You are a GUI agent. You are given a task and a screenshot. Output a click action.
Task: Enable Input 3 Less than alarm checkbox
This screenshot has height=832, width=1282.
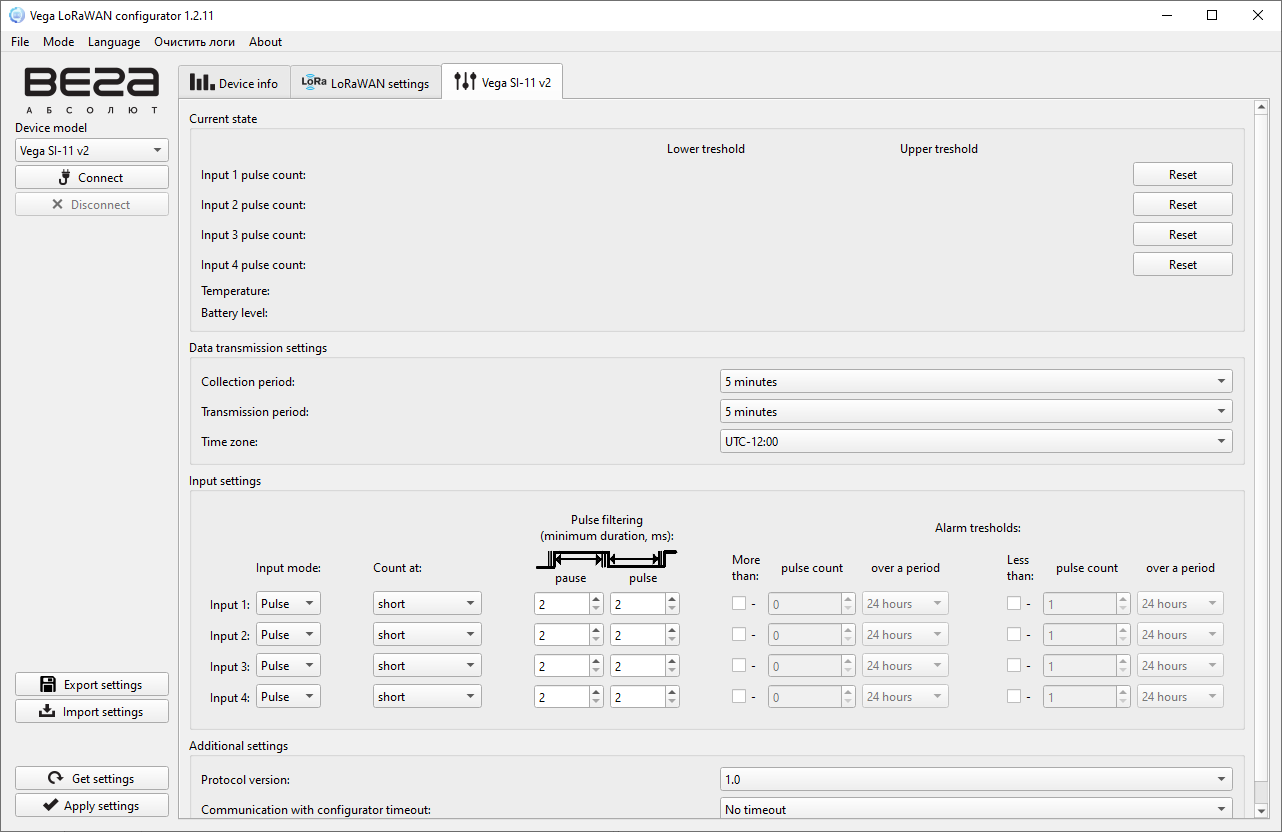pos(1014,666)
